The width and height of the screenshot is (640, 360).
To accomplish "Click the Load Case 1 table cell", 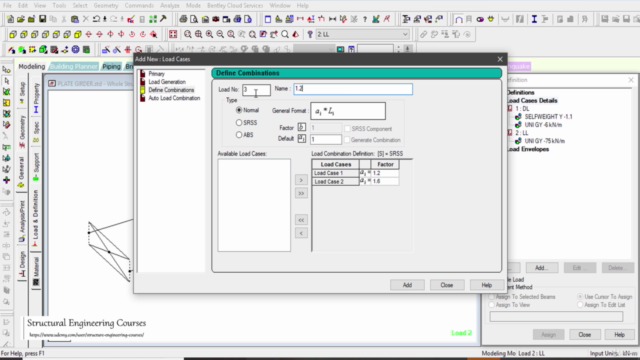I will tap(336, 173).
